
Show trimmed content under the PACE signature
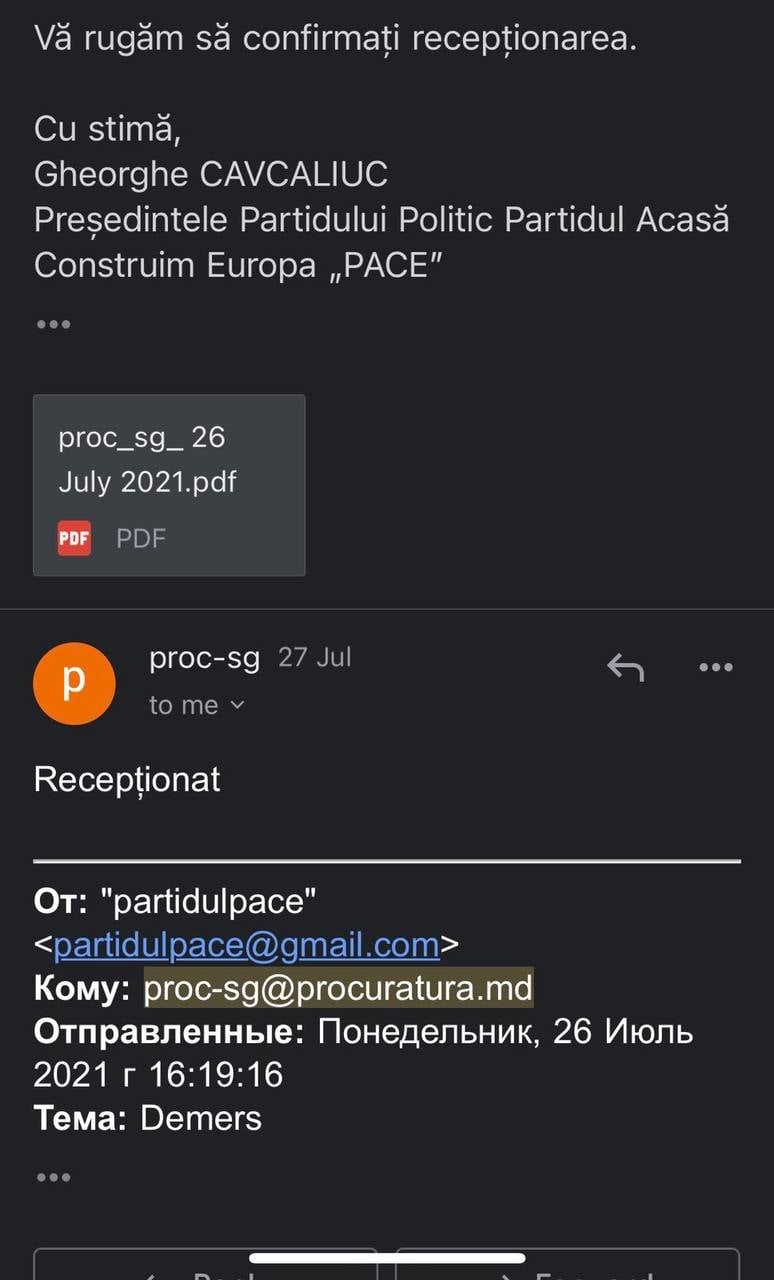click(x=53, y=325)
